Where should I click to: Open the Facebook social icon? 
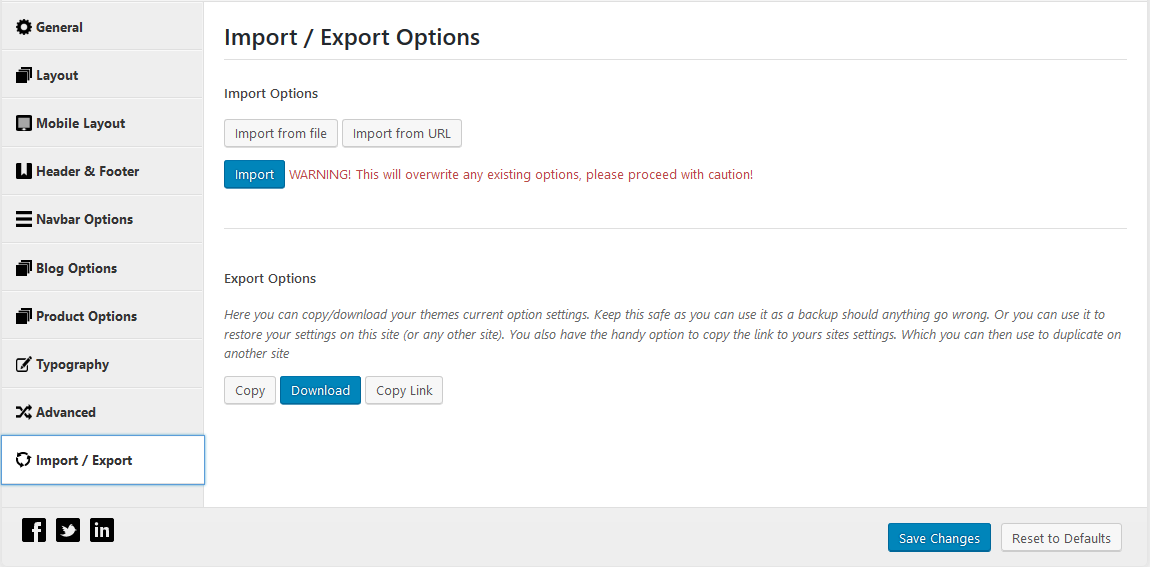coord(34,530)
